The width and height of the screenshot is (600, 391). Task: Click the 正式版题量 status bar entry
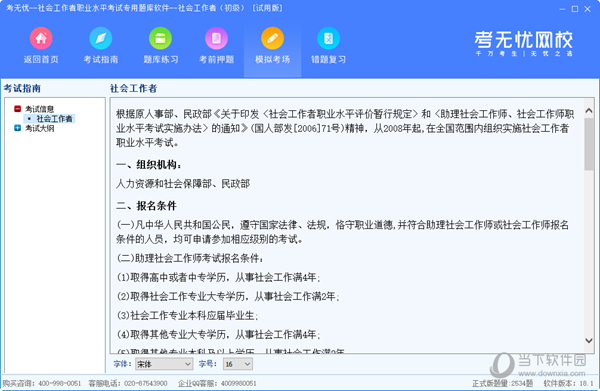502,383
